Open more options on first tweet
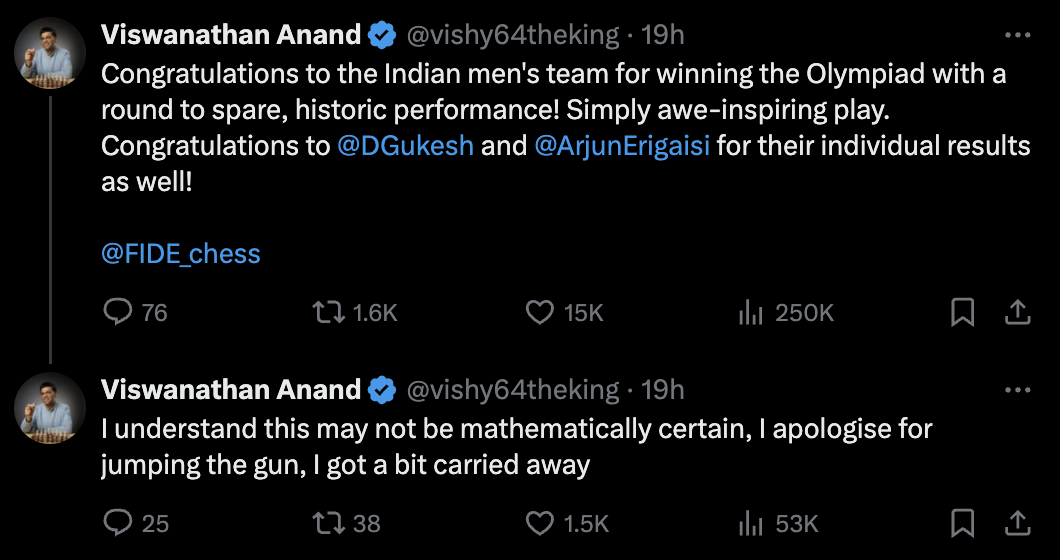This screenshot has width=1060, height=560. 1016,35
